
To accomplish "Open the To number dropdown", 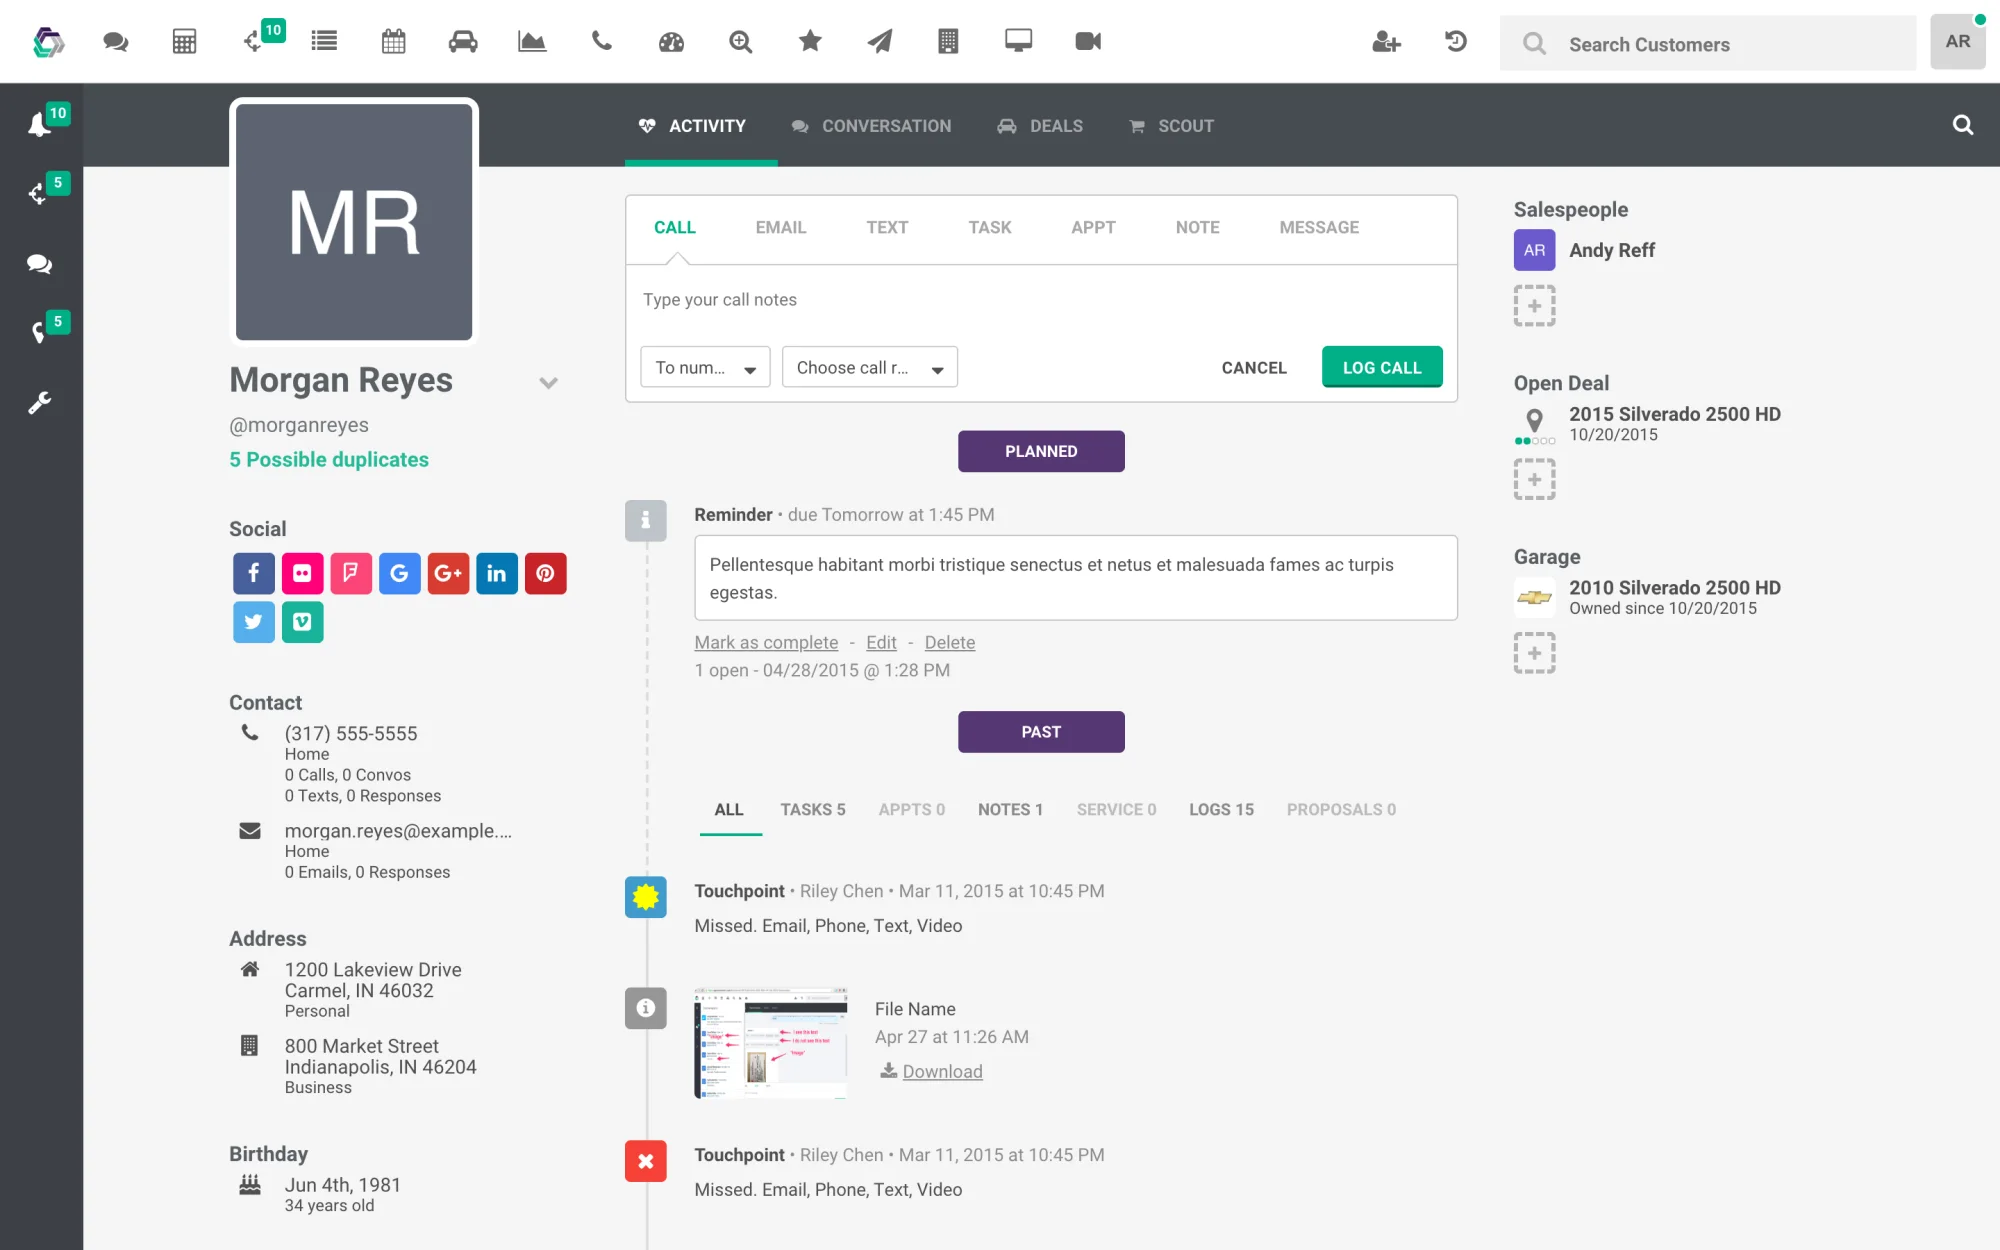I will 705,367.
